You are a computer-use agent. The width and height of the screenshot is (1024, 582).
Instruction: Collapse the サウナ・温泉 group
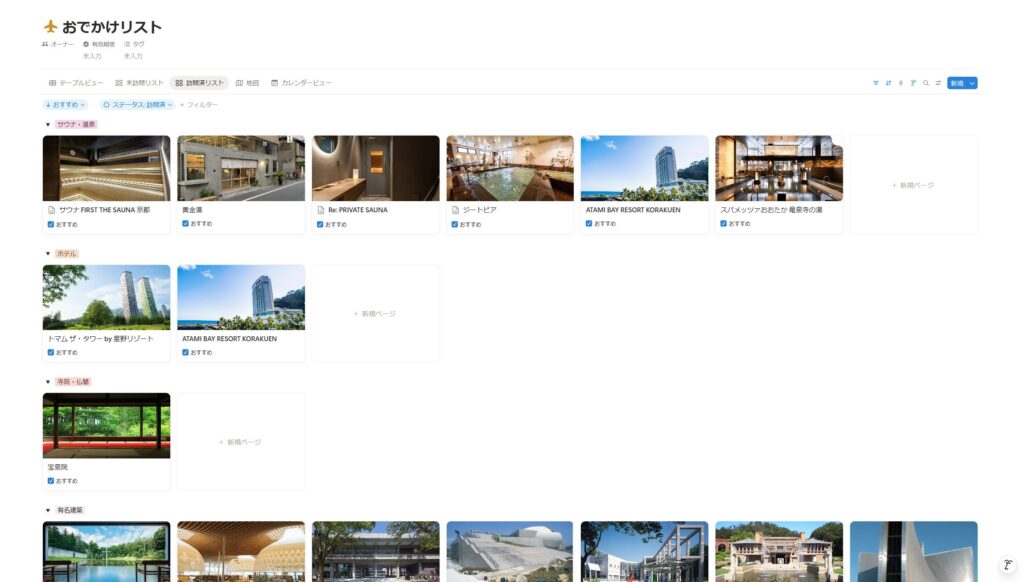click(x=47, y=125)
